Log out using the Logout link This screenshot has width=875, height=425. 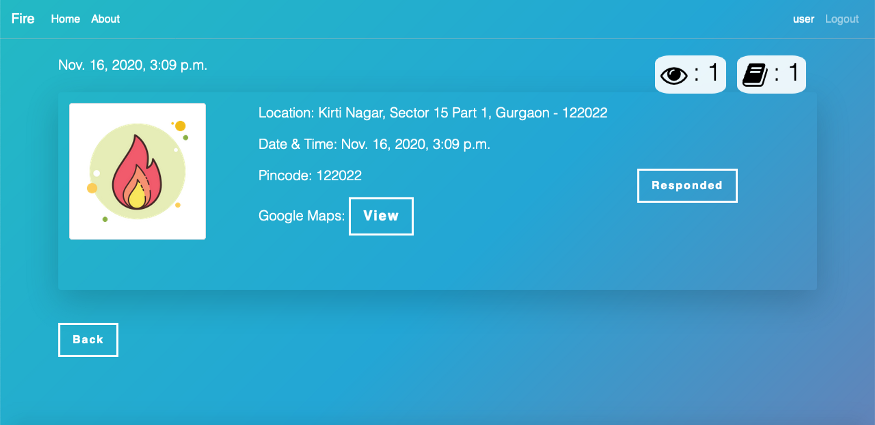pos(842,19)
